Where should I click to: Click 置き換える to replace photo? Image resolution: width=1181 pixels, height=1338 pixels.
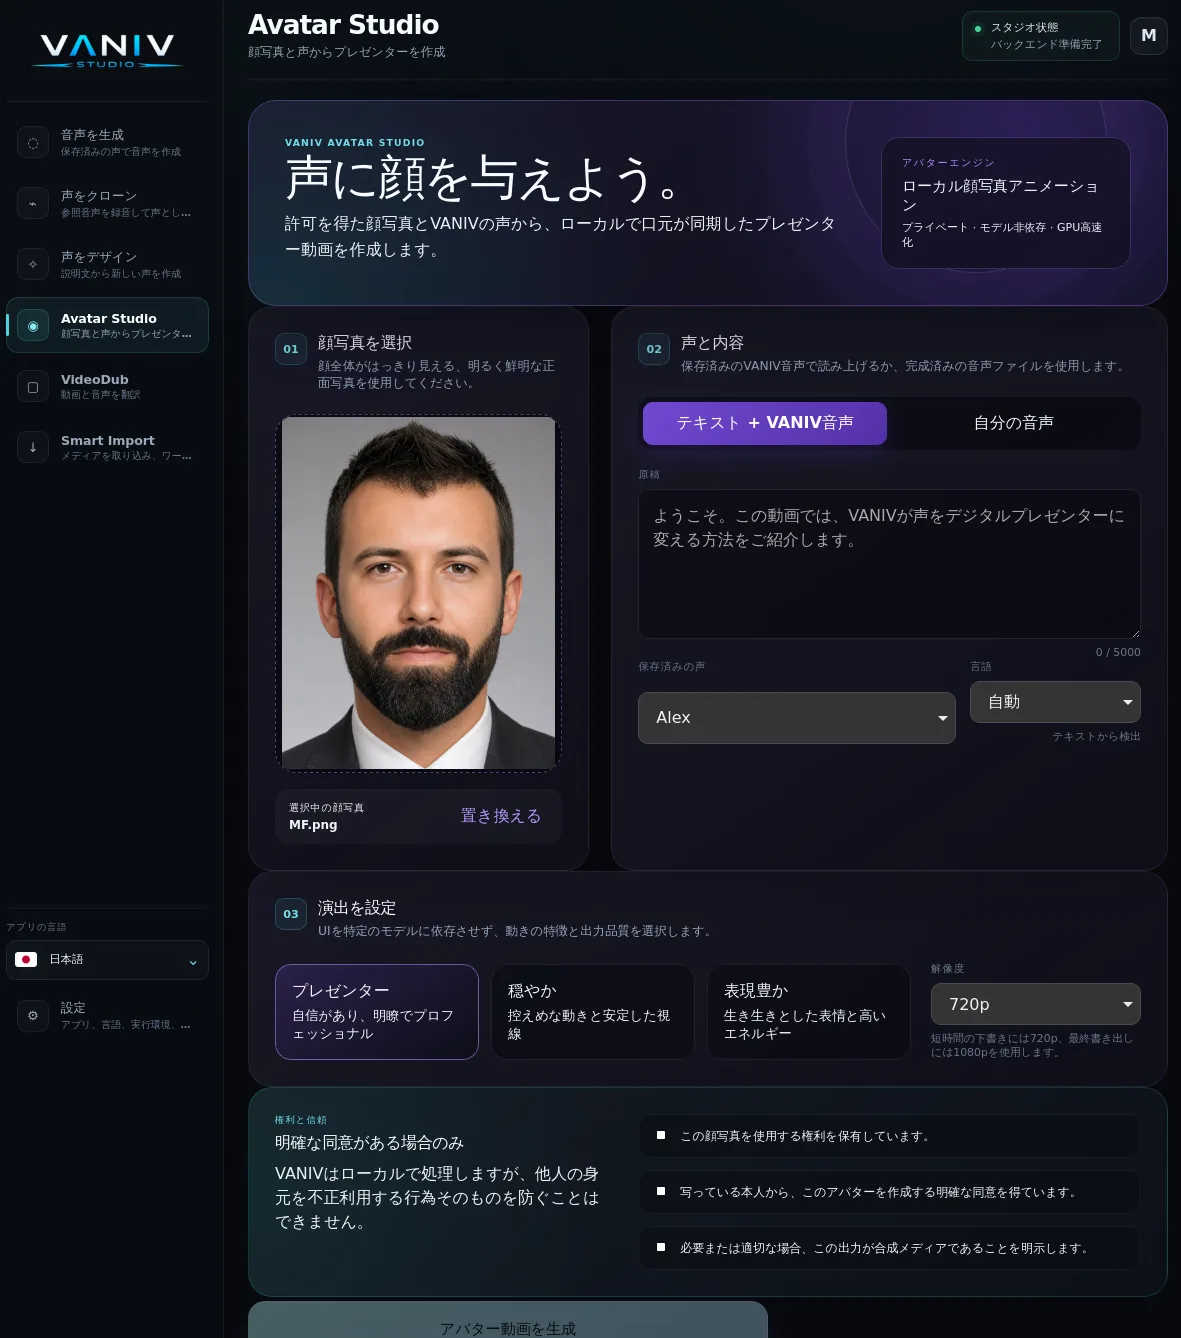pos(500,816)
